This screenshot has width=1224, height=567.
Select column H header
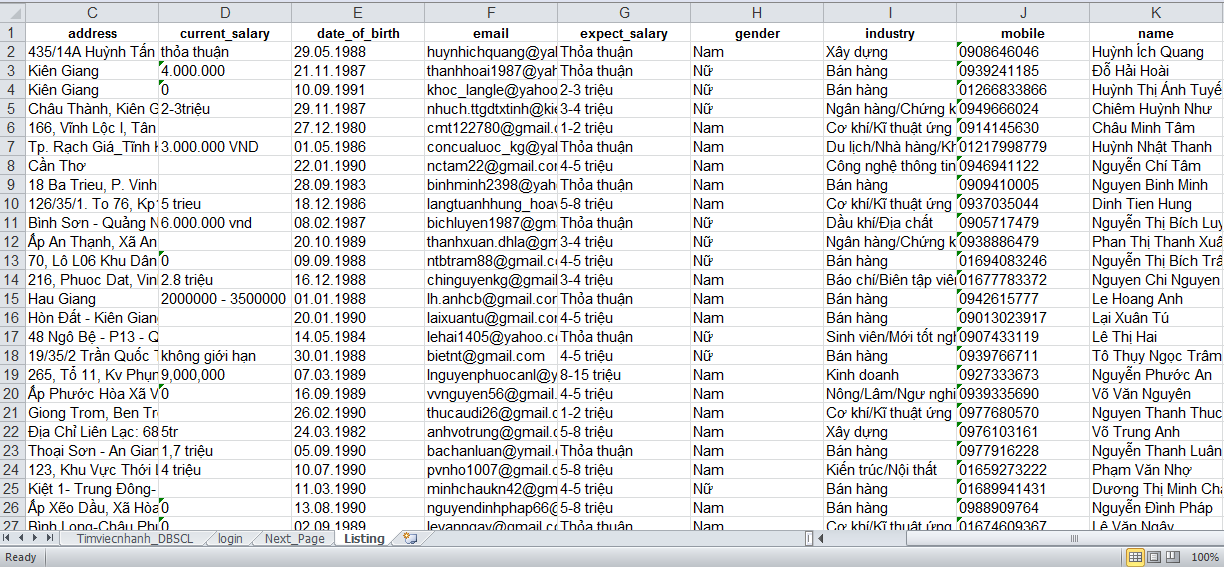[x=757, y=13]
